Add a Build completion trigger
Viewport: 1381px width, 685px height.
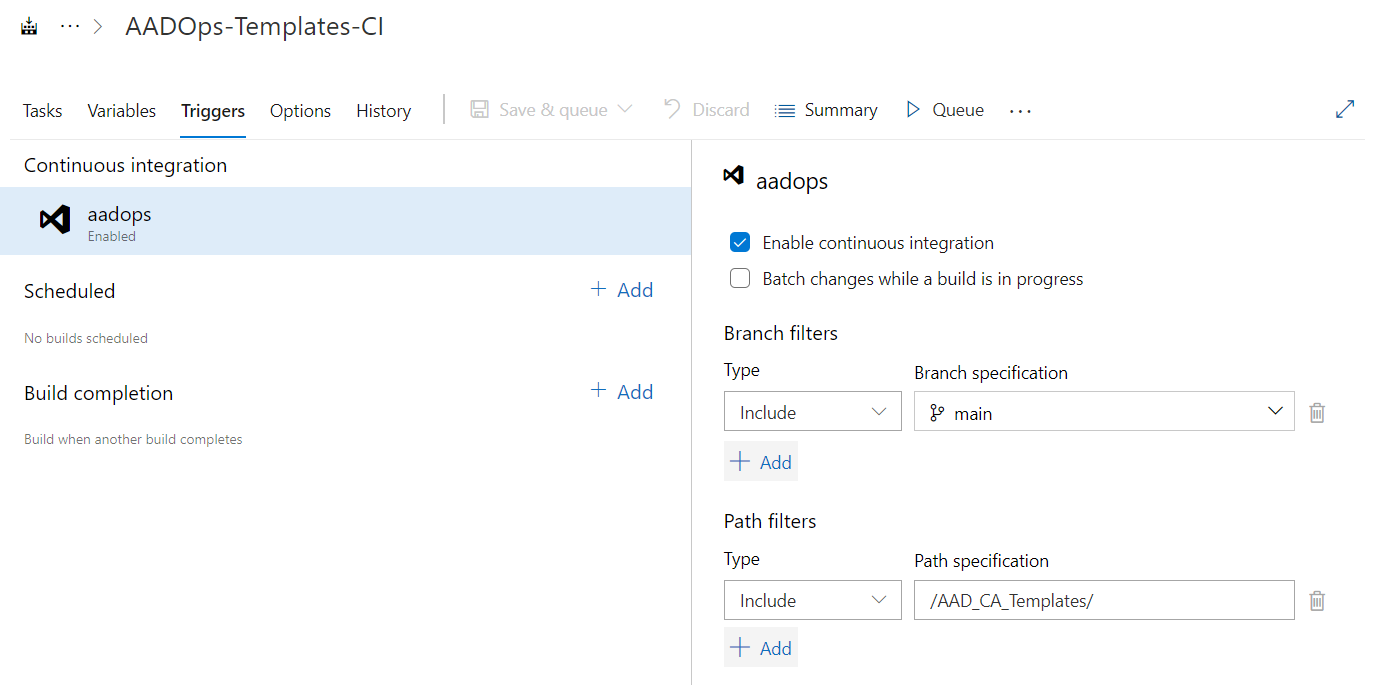coord(622,392)
